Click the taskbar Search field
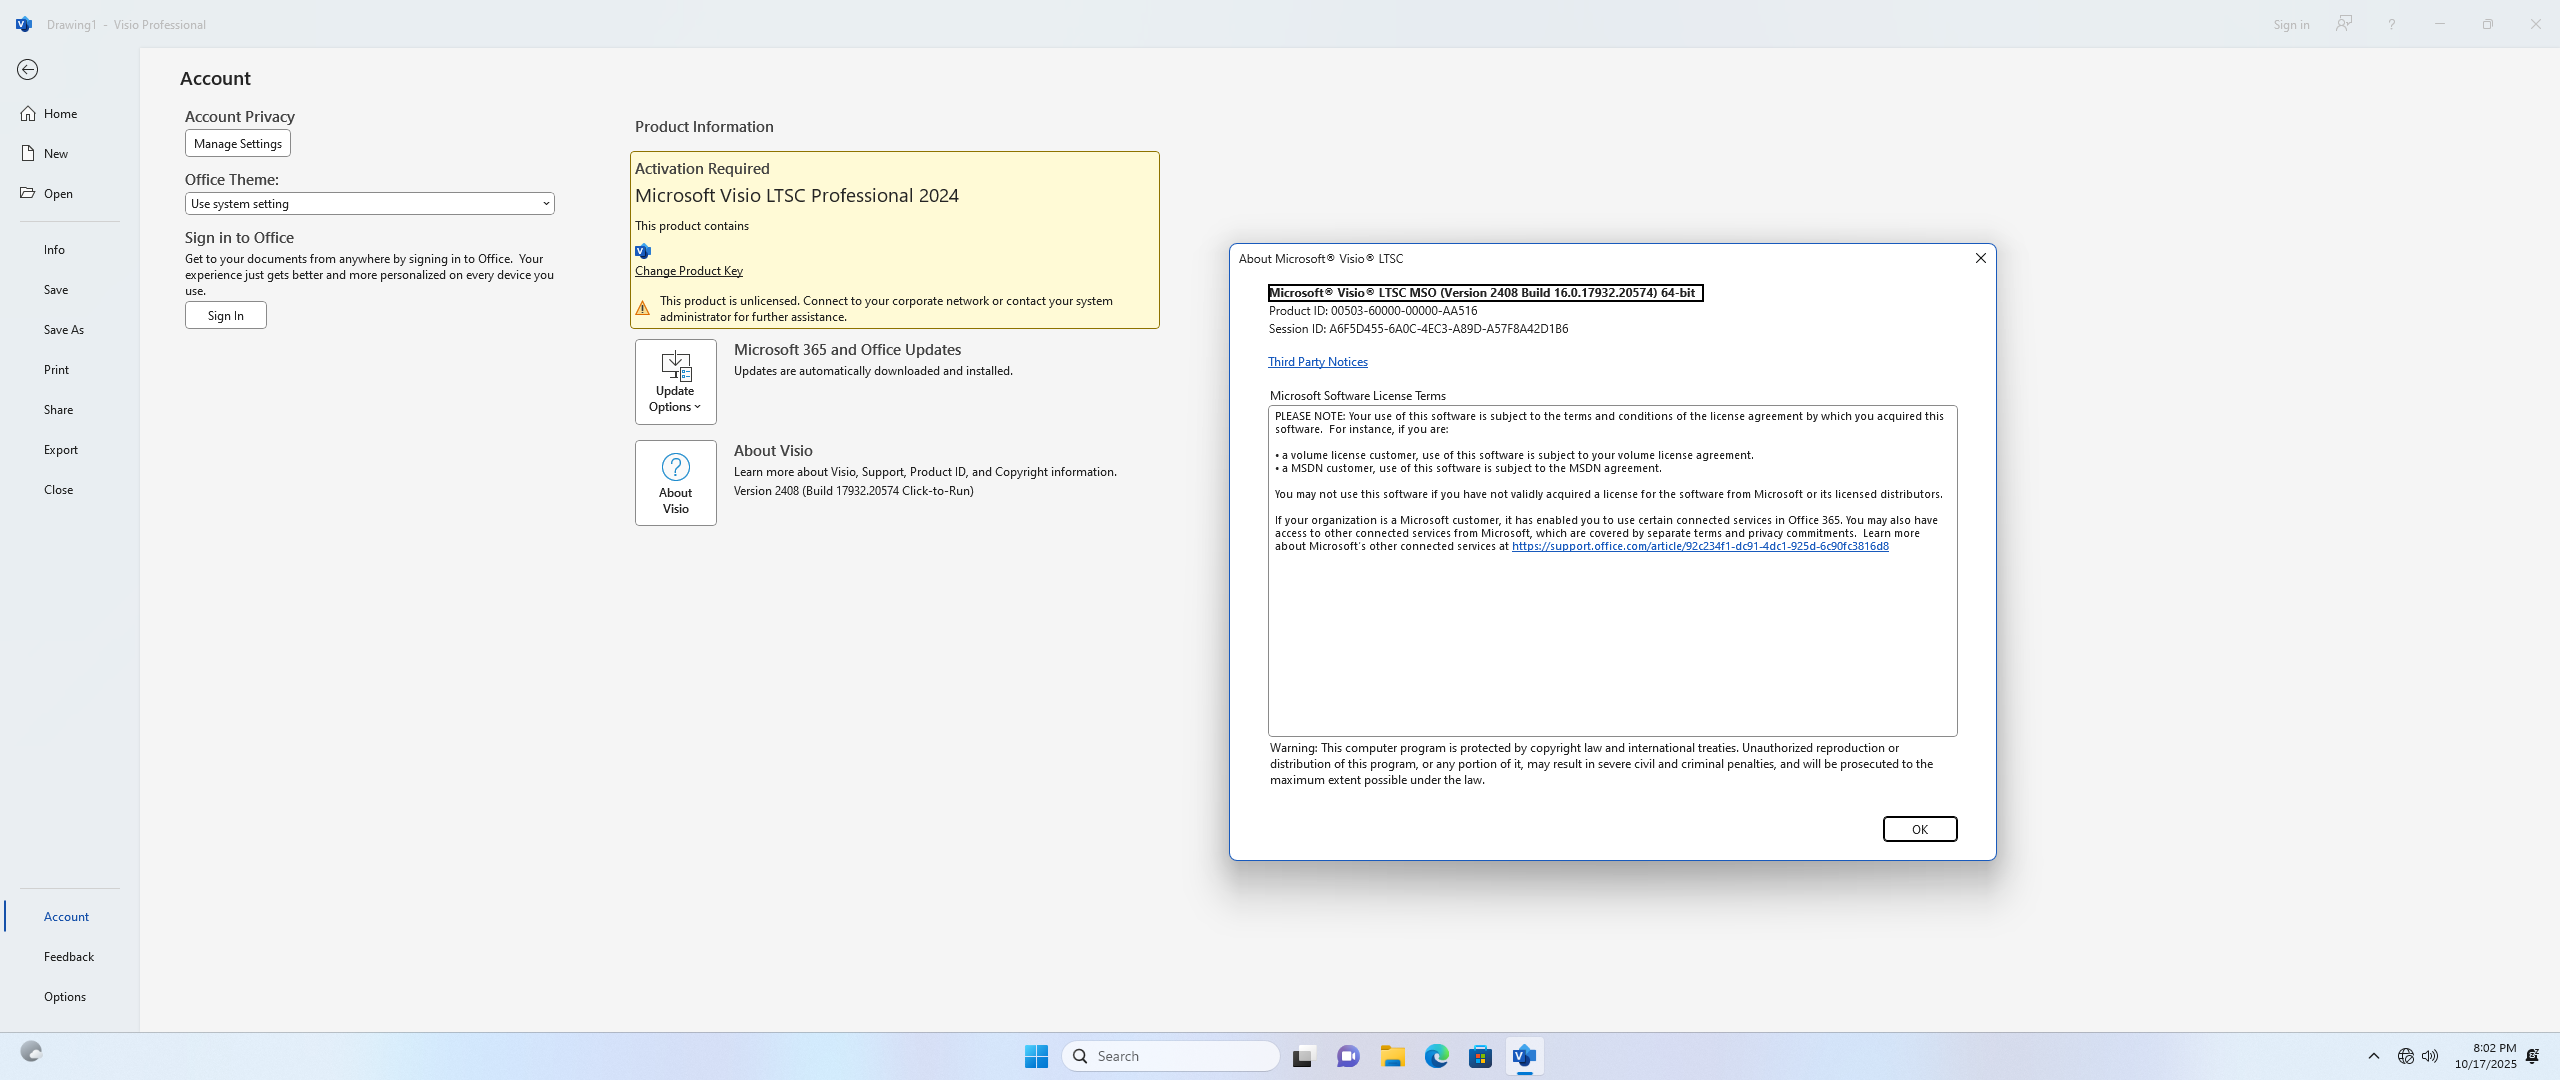This screenshot has height=1080, width=2560. click(1170, 1056)
